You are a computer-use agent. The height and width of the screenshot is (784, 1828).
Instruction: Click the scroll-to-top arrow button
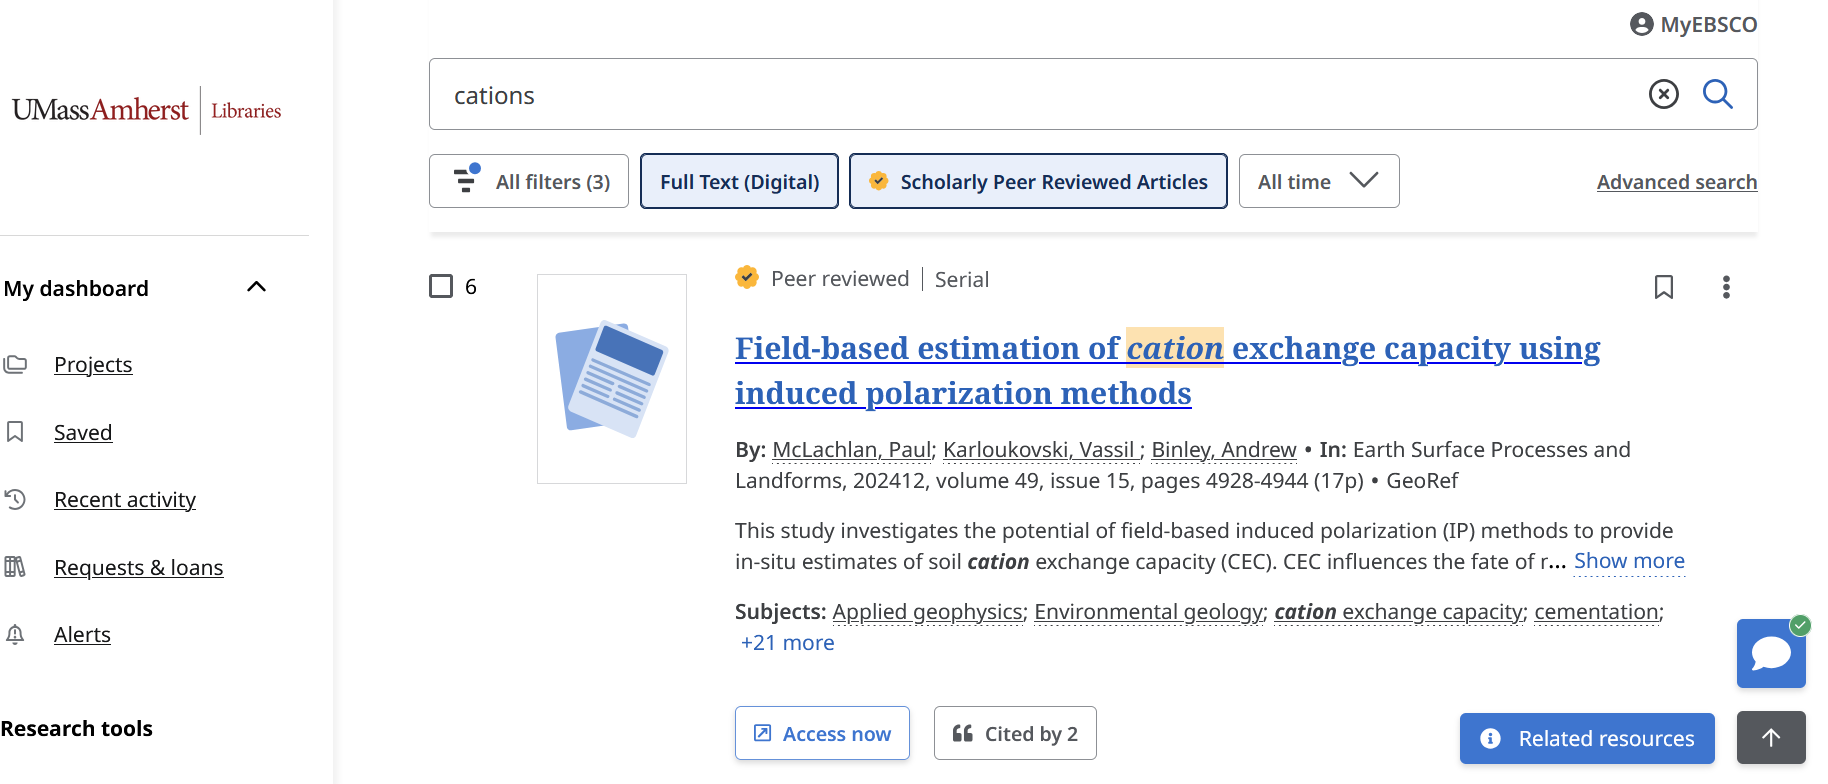tap(1770, 738)
